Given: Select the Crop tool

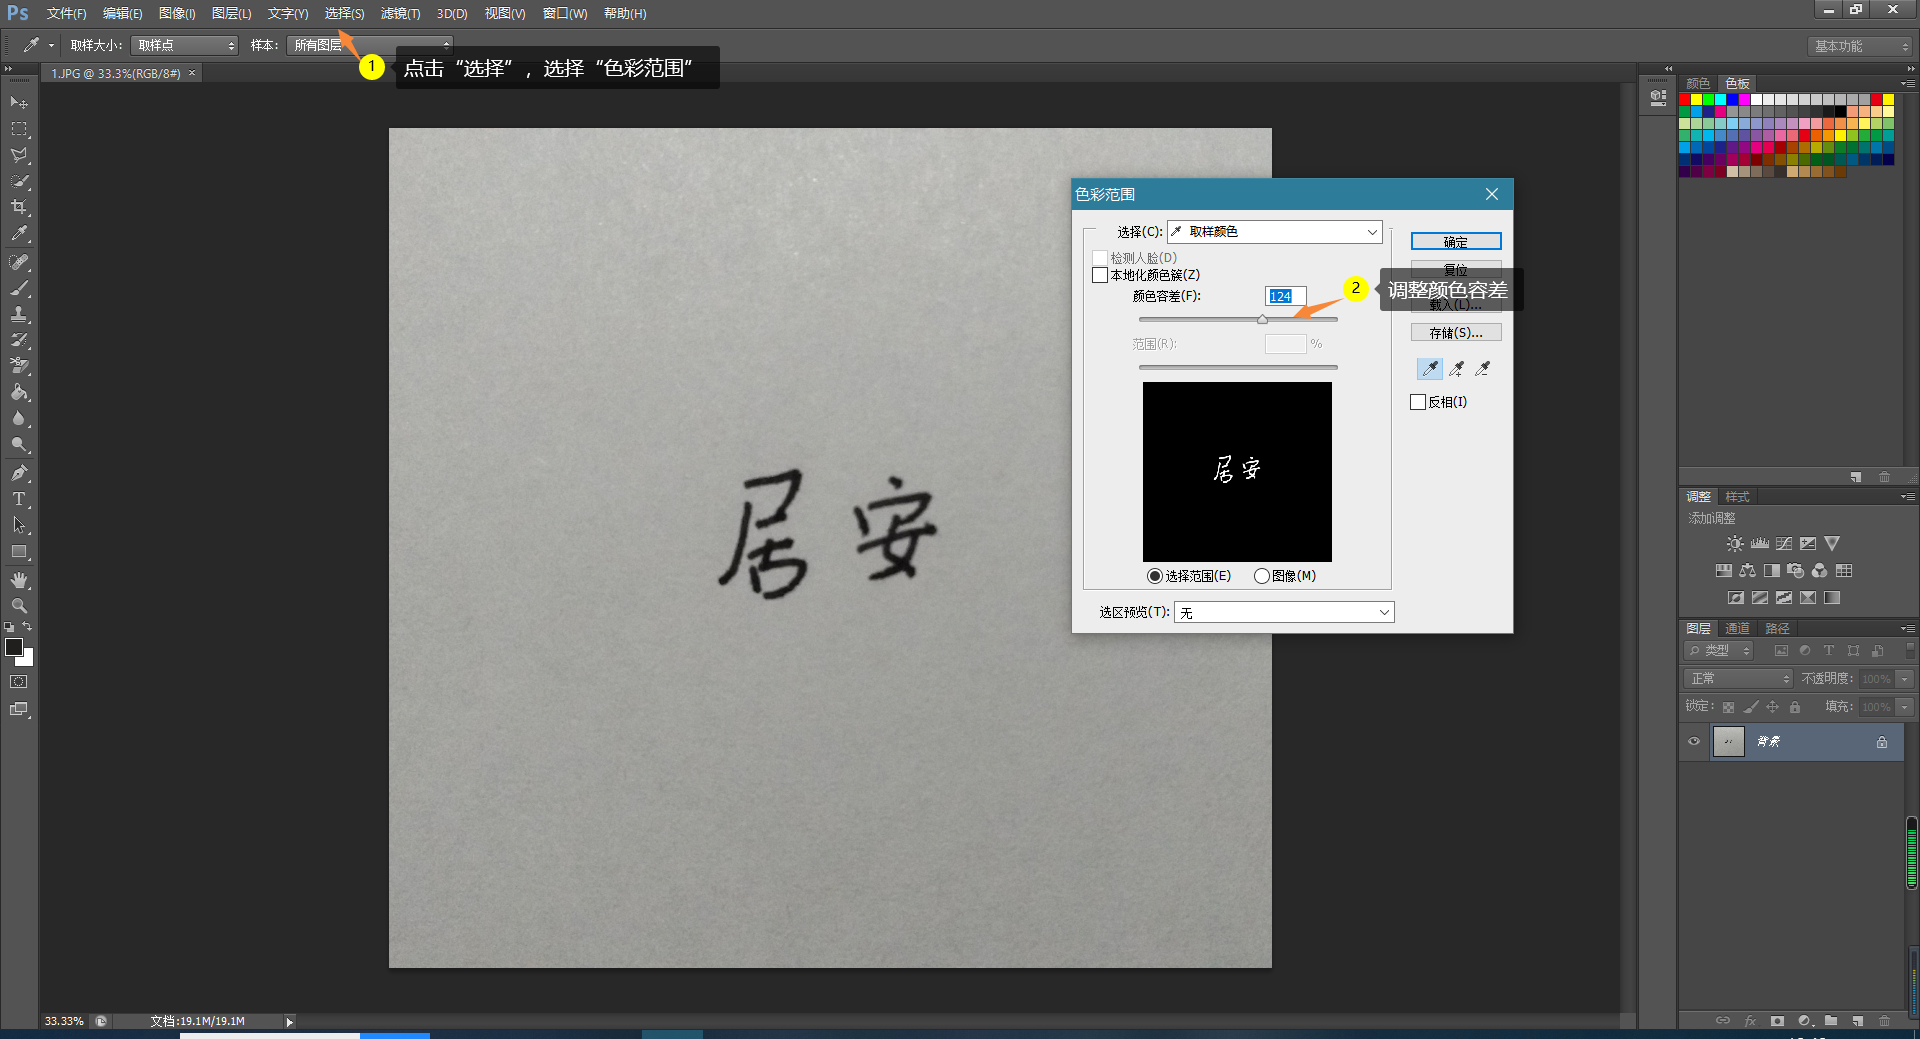Looking at the screenshot, I should coord(19,207).
